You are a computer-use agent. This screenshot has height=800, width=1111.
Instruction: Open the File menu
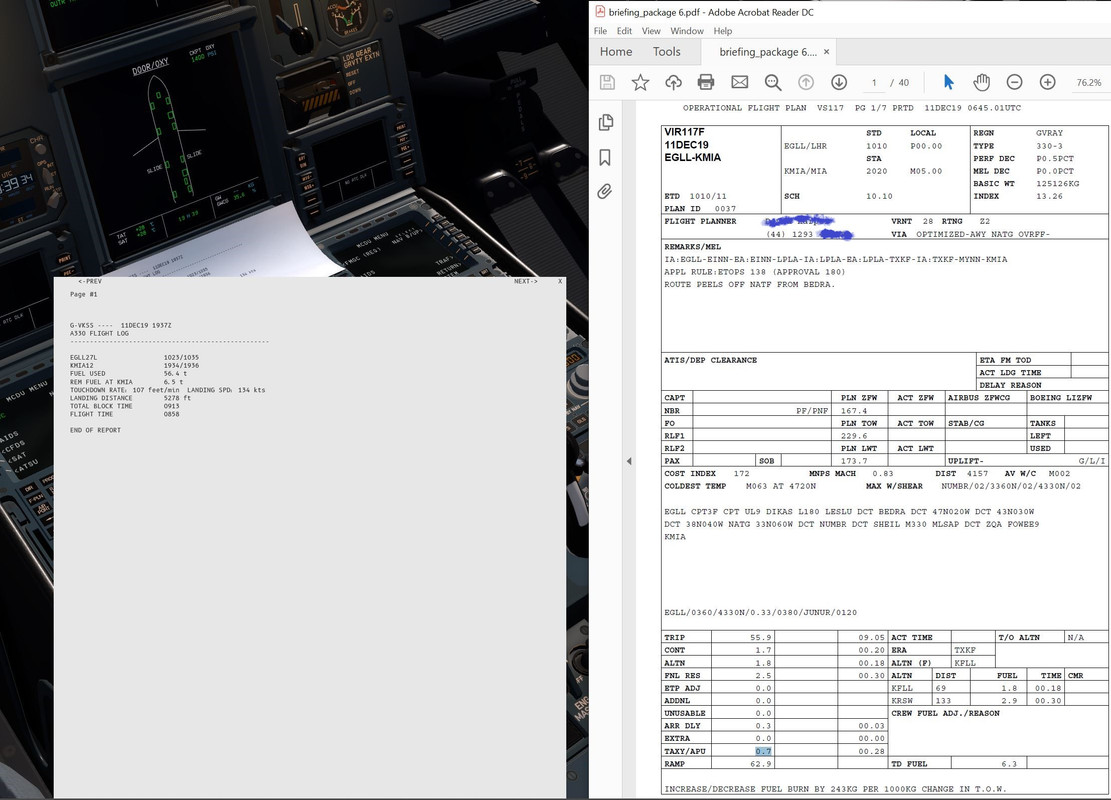(x=600, y=31)
